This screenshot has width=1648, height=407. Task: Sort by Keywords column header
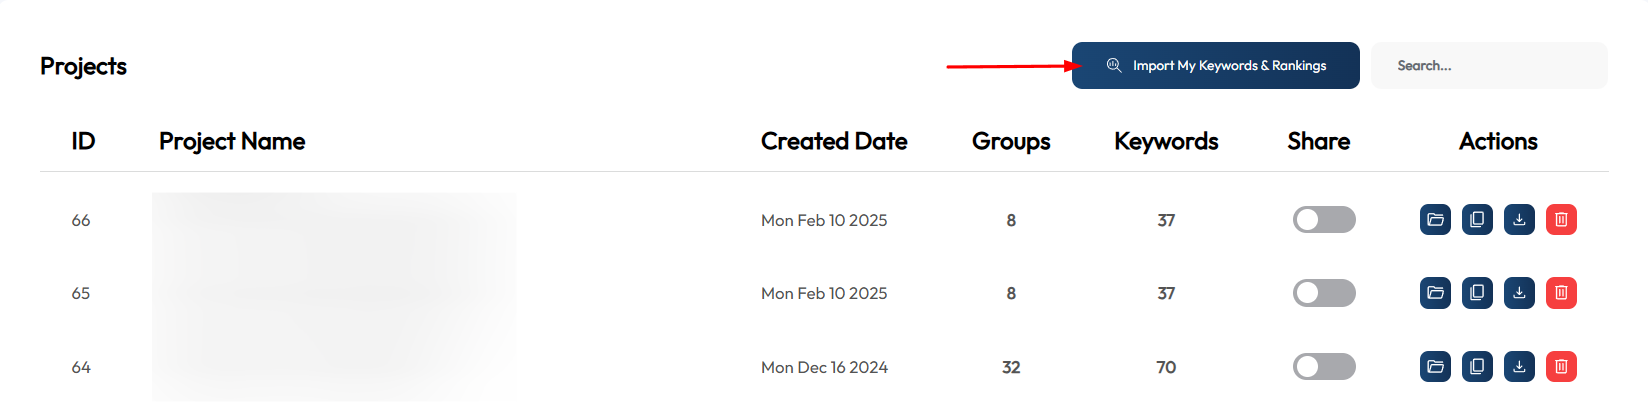[x=1166, y=141]
